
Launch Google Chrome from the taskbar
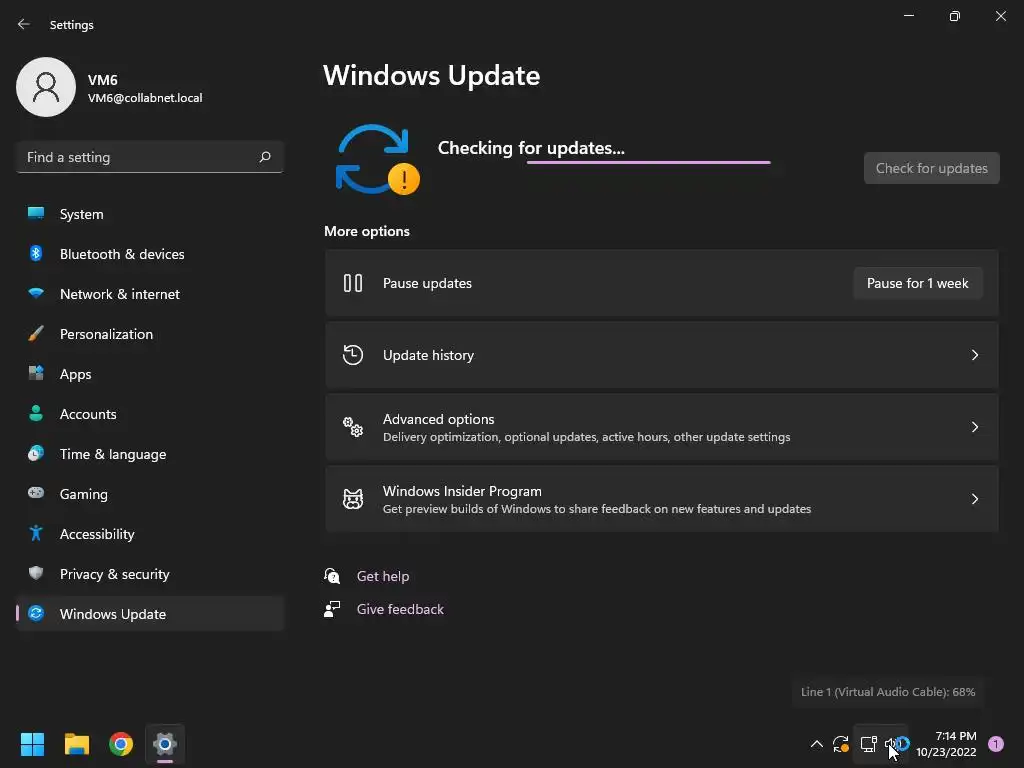(x=121, y=744)
